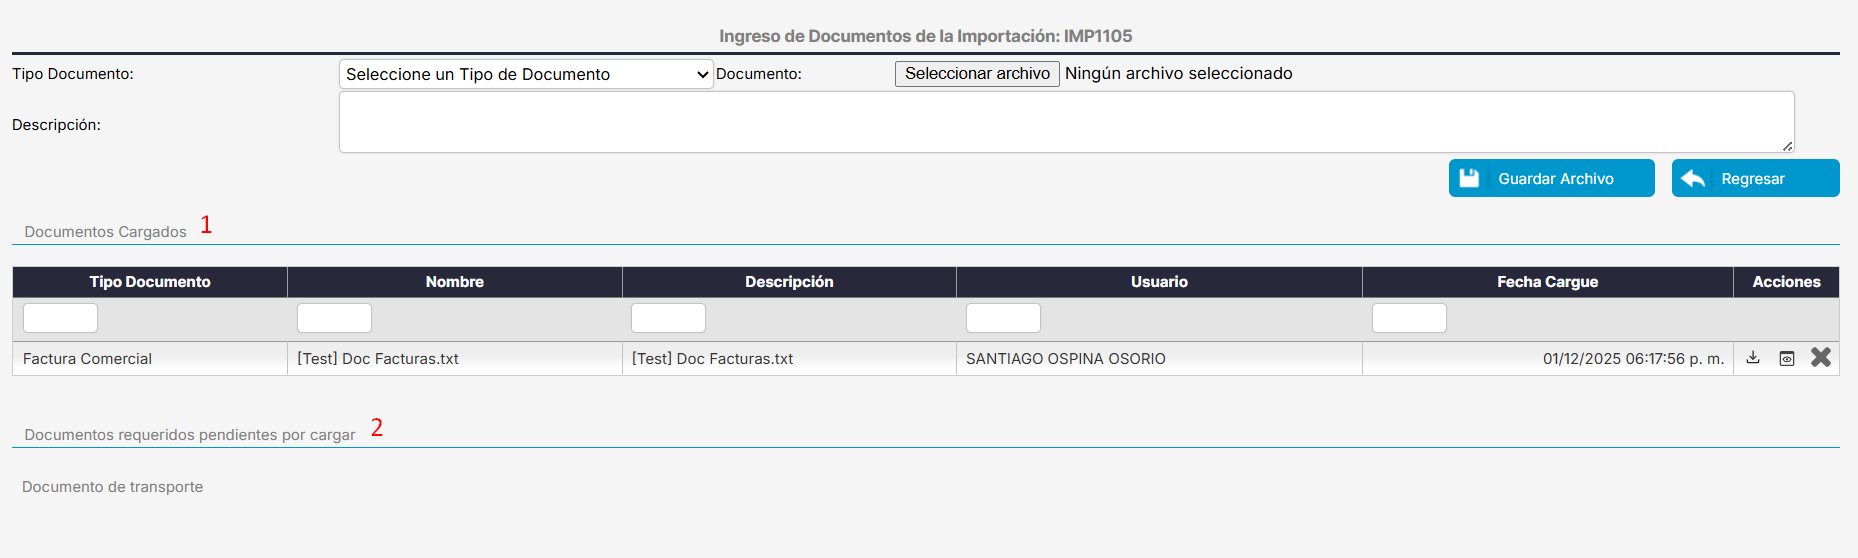The height and width of the screenshot is (558, 1858).
Task: Delete the Factura Comercial row
Action: pos(1821,358)
